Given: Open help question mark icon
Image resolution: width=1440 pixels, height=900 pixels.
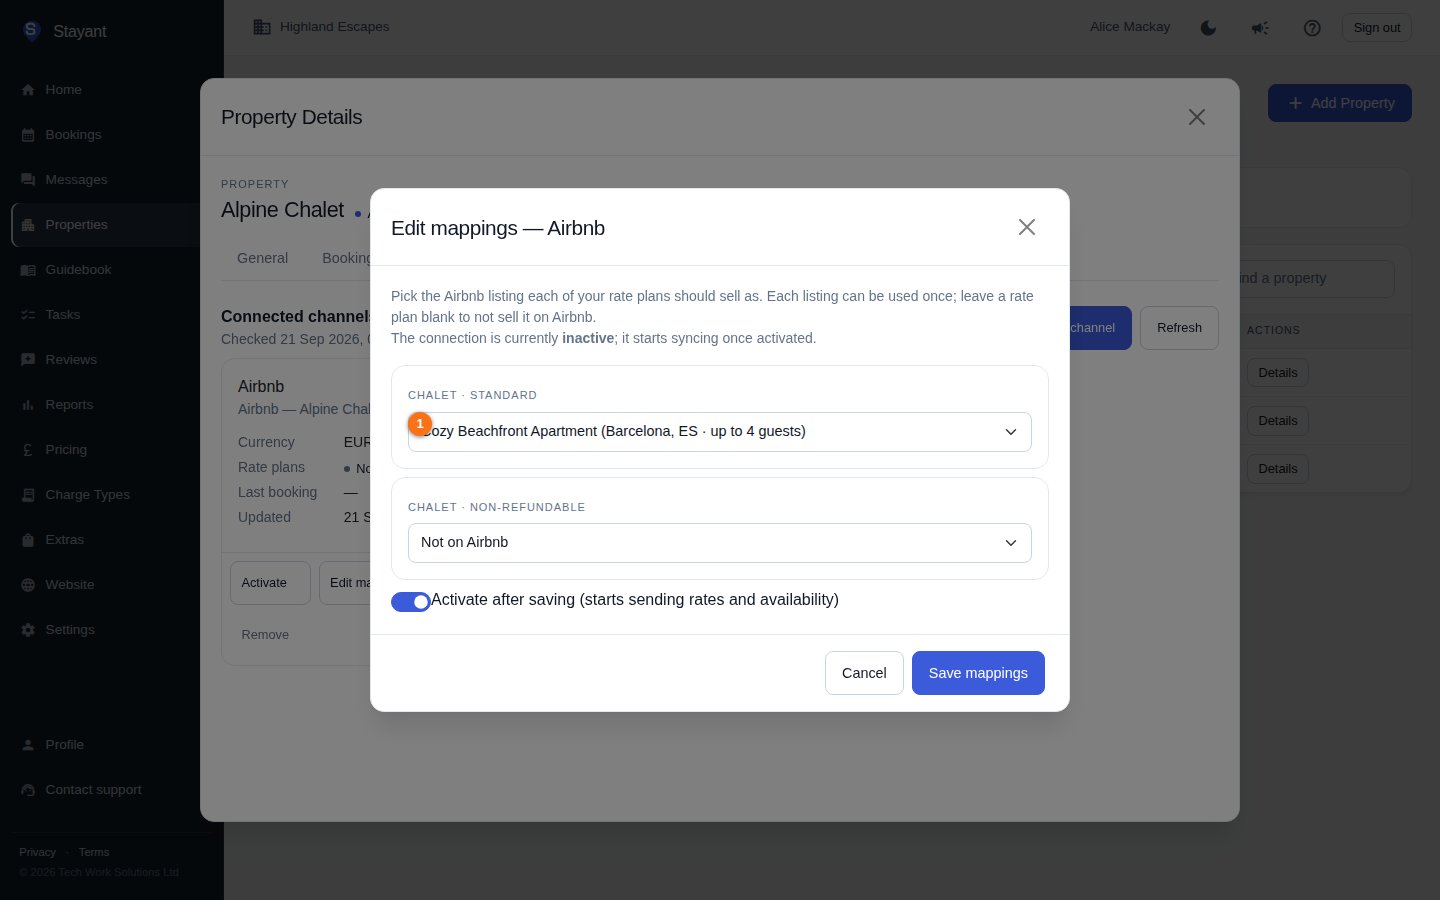Looking at the screenshot, I should tap(1312, 28).
